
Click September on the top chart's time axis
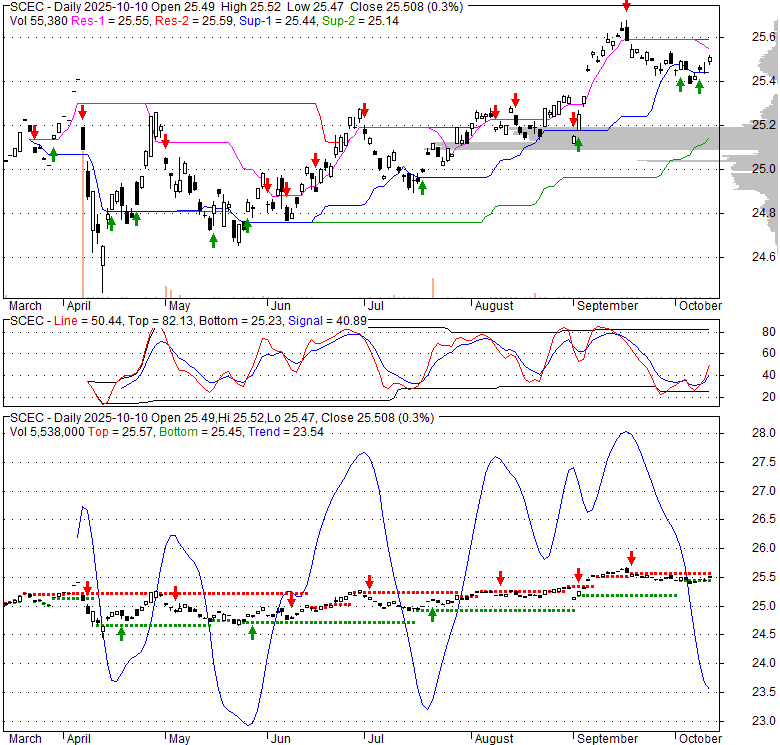[x=607, y=305]
